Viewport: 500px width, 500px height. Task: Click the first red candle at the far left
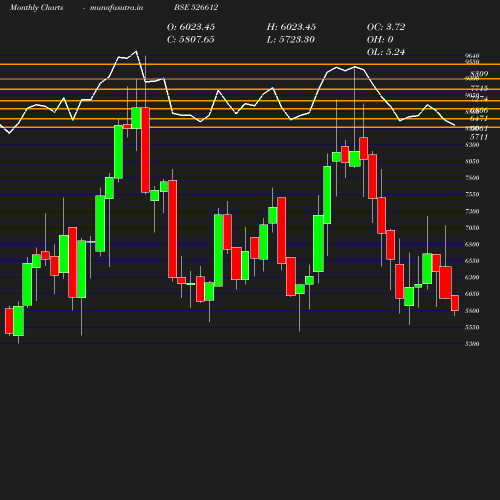click(x=9, y=321)
